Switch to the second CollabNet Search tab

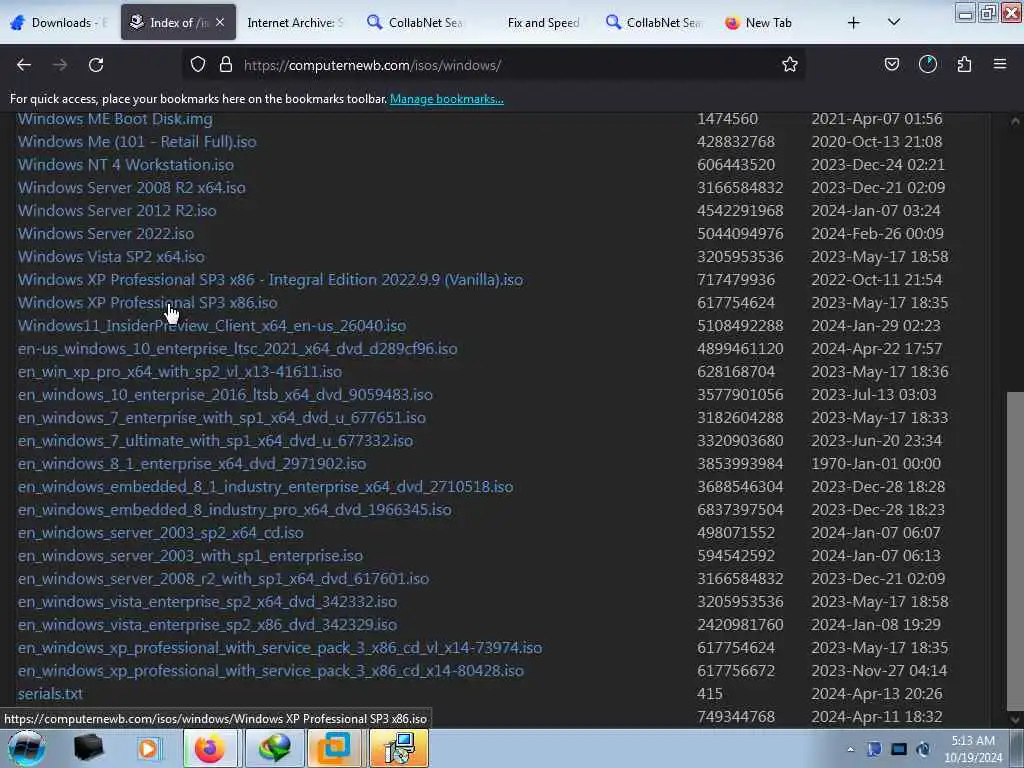pos(653,23)
